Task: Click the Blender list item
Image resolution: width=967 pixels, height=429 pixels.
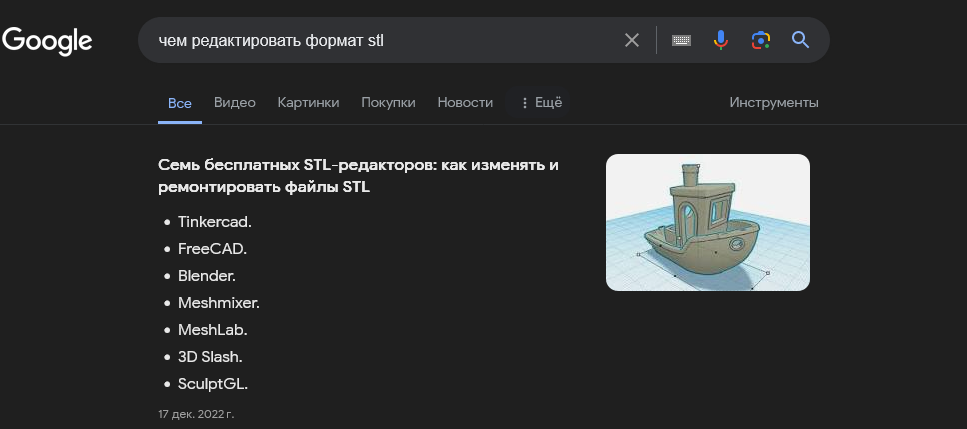Action: [x=207, y=276]
